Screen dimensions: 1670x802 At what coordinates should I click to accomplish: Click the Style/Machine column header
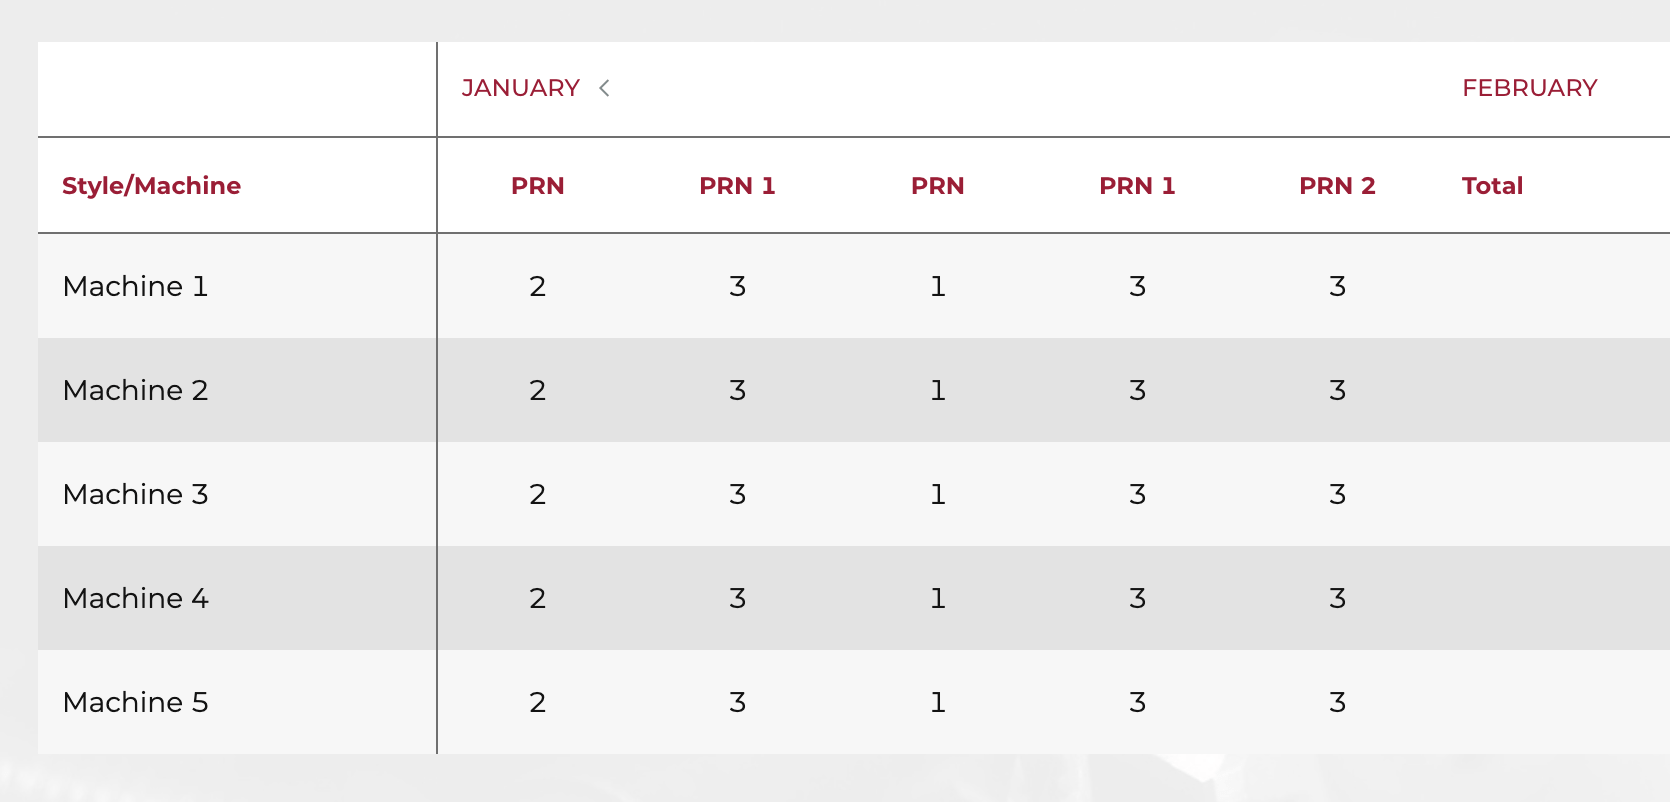151,186
